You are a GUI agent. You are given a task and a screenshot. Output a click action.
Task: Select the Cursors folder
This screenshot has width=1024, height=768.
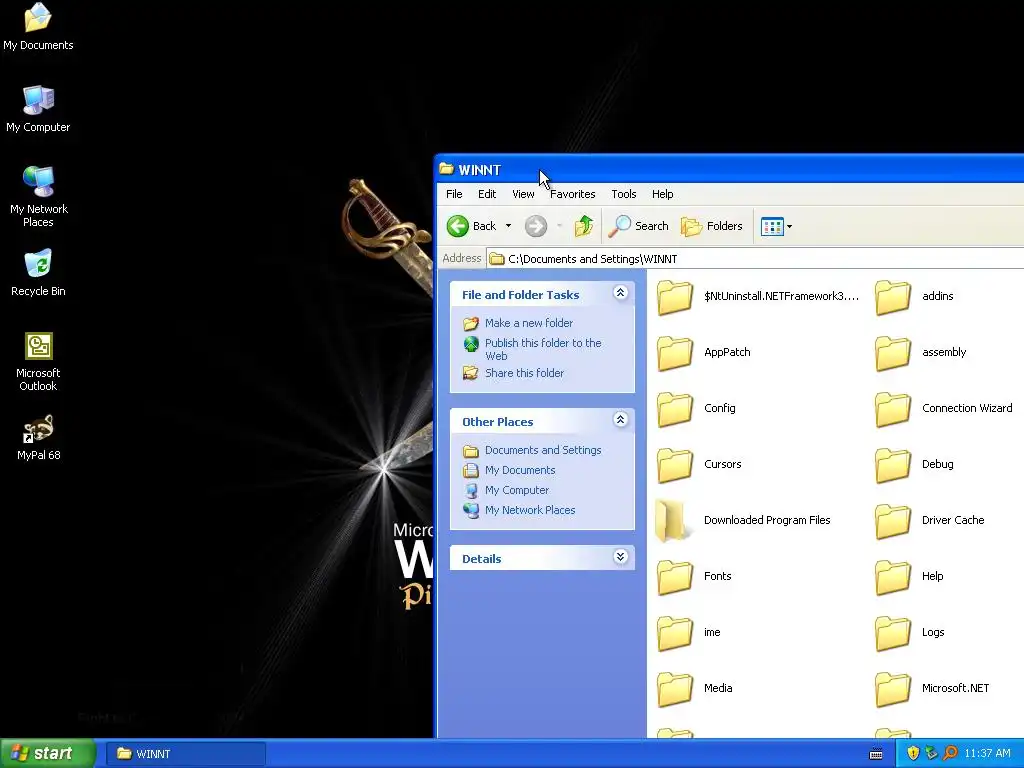(x=699, y=465)
